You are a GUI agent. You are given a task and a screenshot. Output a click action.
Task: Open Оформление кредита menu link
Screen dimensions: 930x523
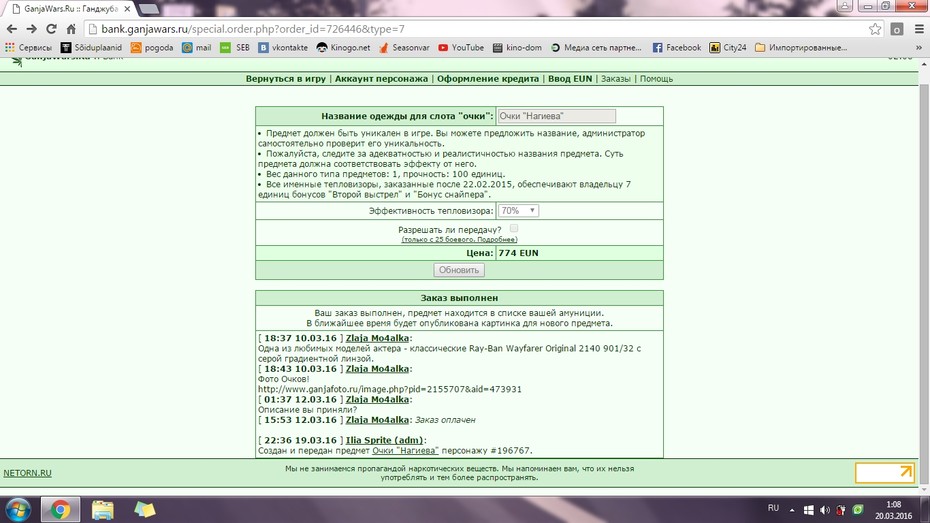click(x=488, y=78)
